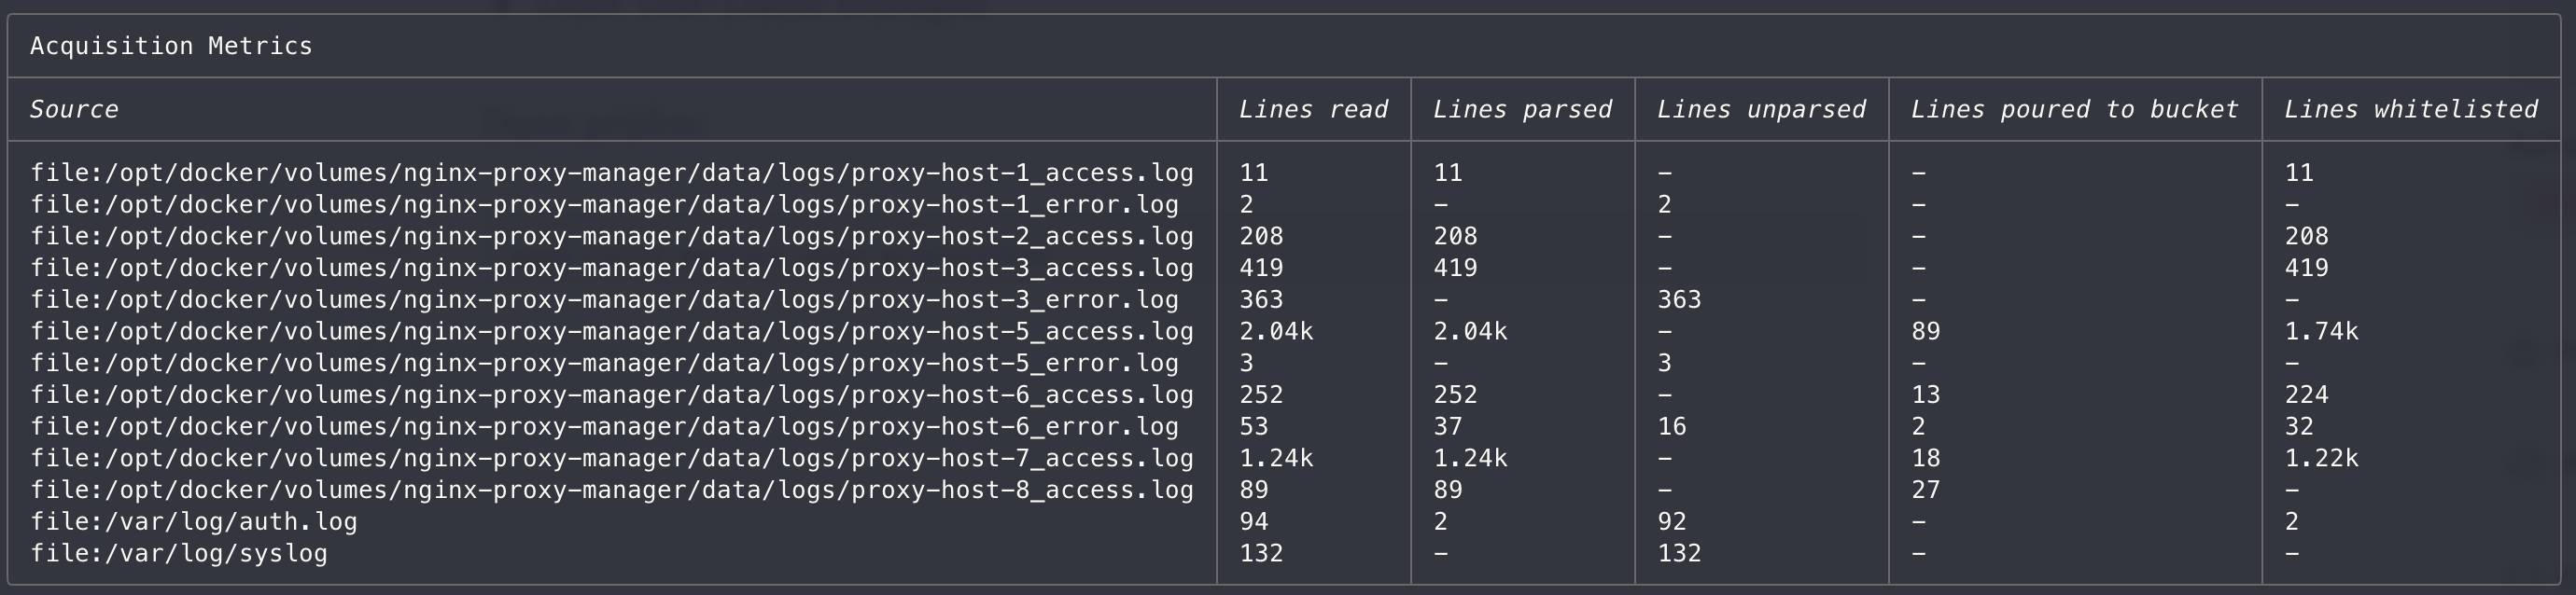Click the proxy-host-2_access.log source entry
2576x595 pixels.
pos(611,237)
